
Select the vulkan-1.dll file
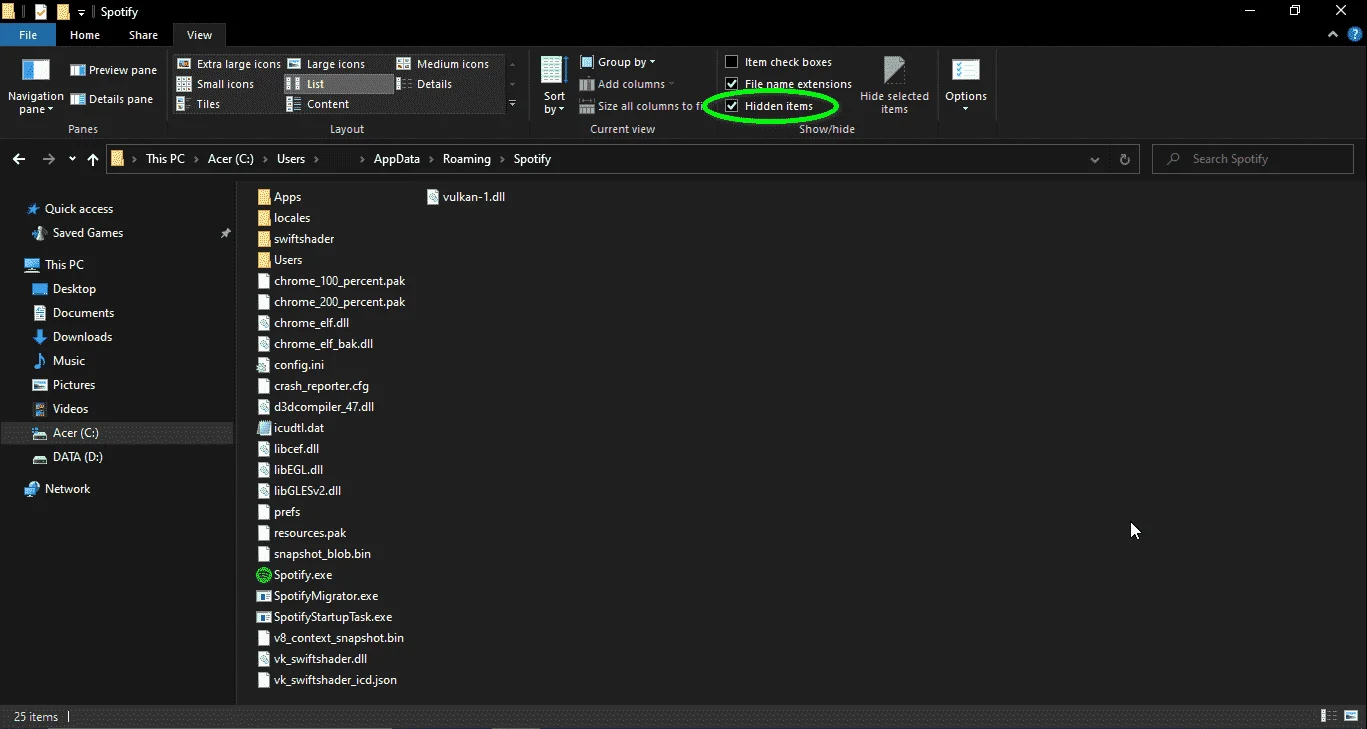[466, 197]
